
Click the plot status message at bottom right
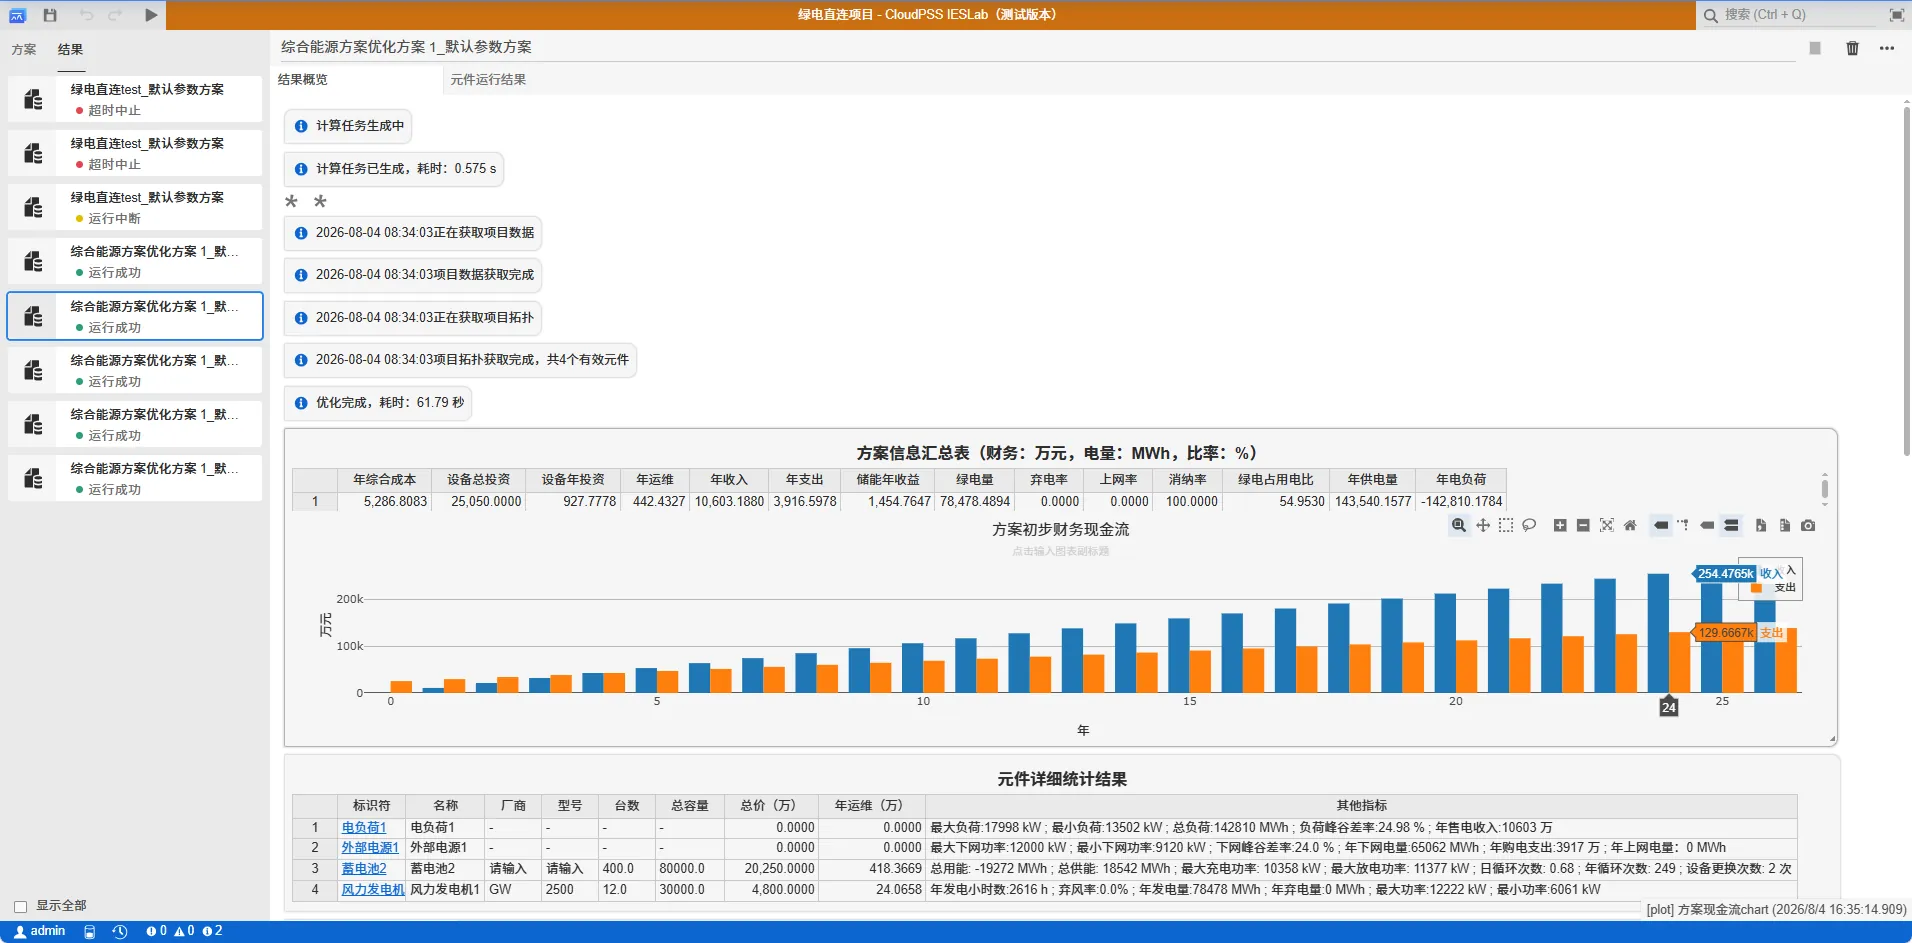(1776, 910)
